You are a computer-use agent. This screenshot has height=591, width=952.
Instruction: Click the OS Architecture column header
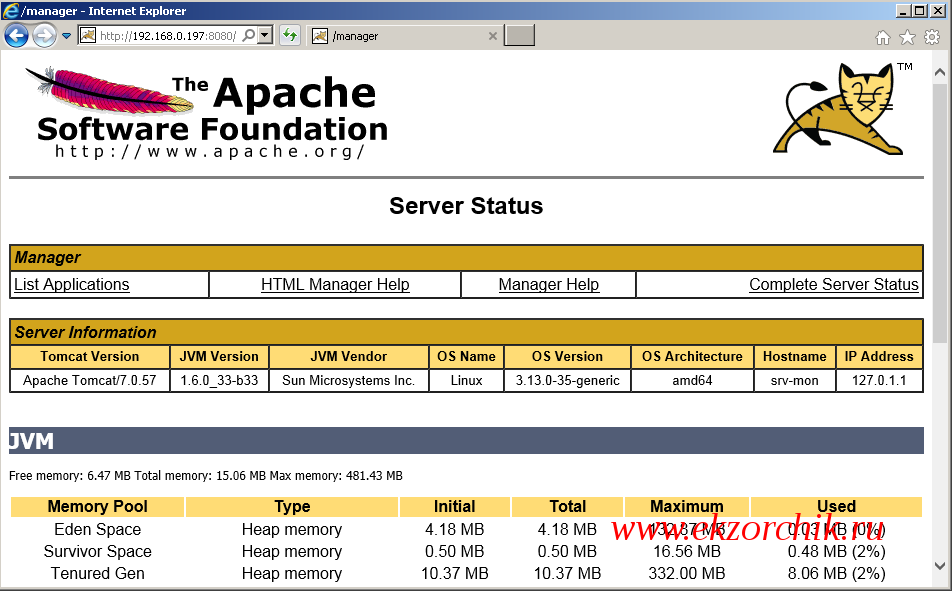pos(692,357)
